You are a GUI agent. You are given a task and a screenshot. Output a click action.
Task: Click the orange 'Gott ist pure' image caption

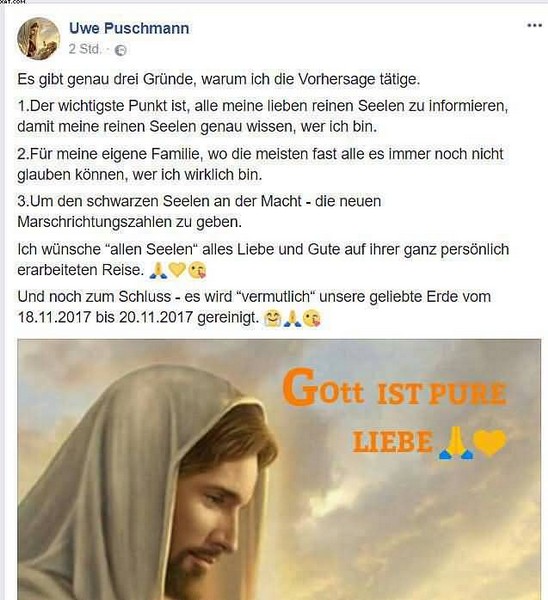(394, 388)
